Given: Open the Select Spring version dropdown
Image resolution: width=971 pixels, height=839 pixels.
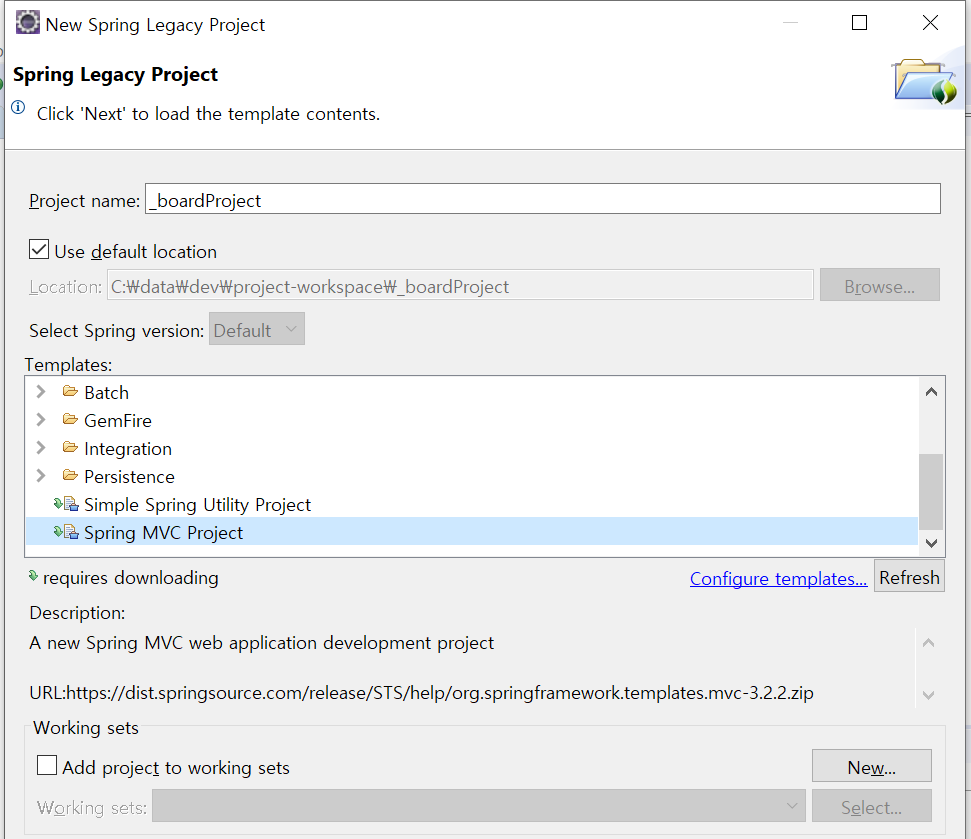Looking at the screenshot, I should 256,330.
